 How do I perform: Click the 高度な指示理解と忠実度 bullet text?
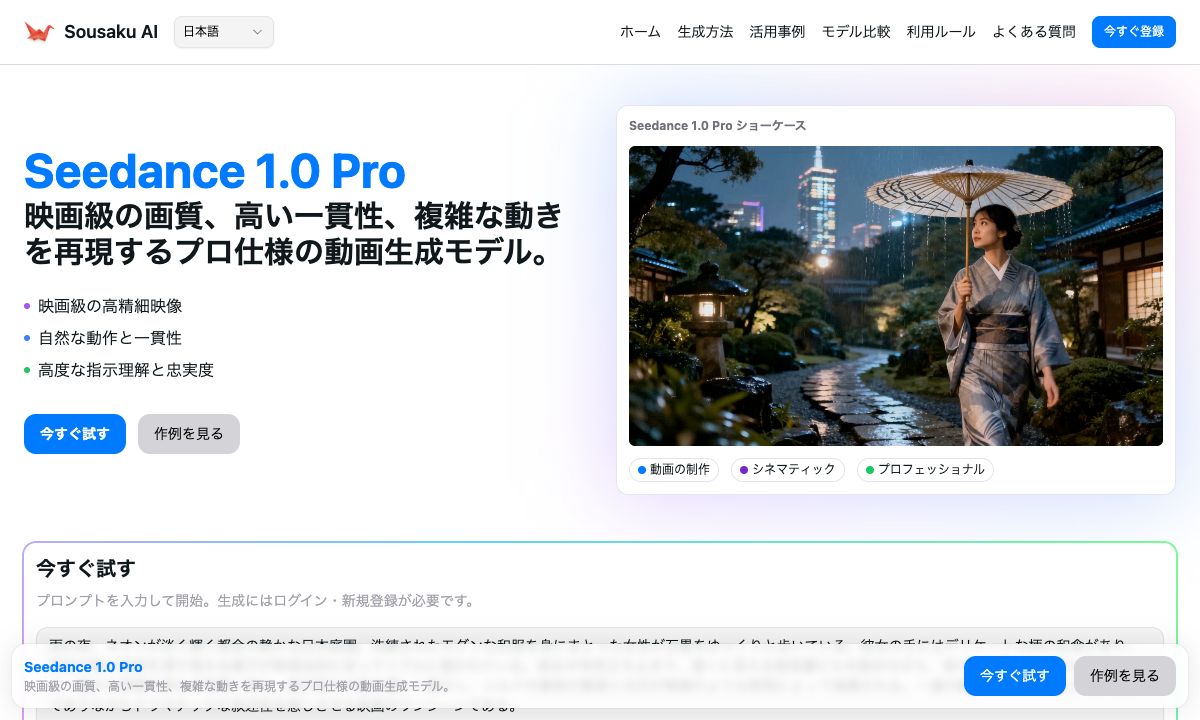click(x=126, y=370)
